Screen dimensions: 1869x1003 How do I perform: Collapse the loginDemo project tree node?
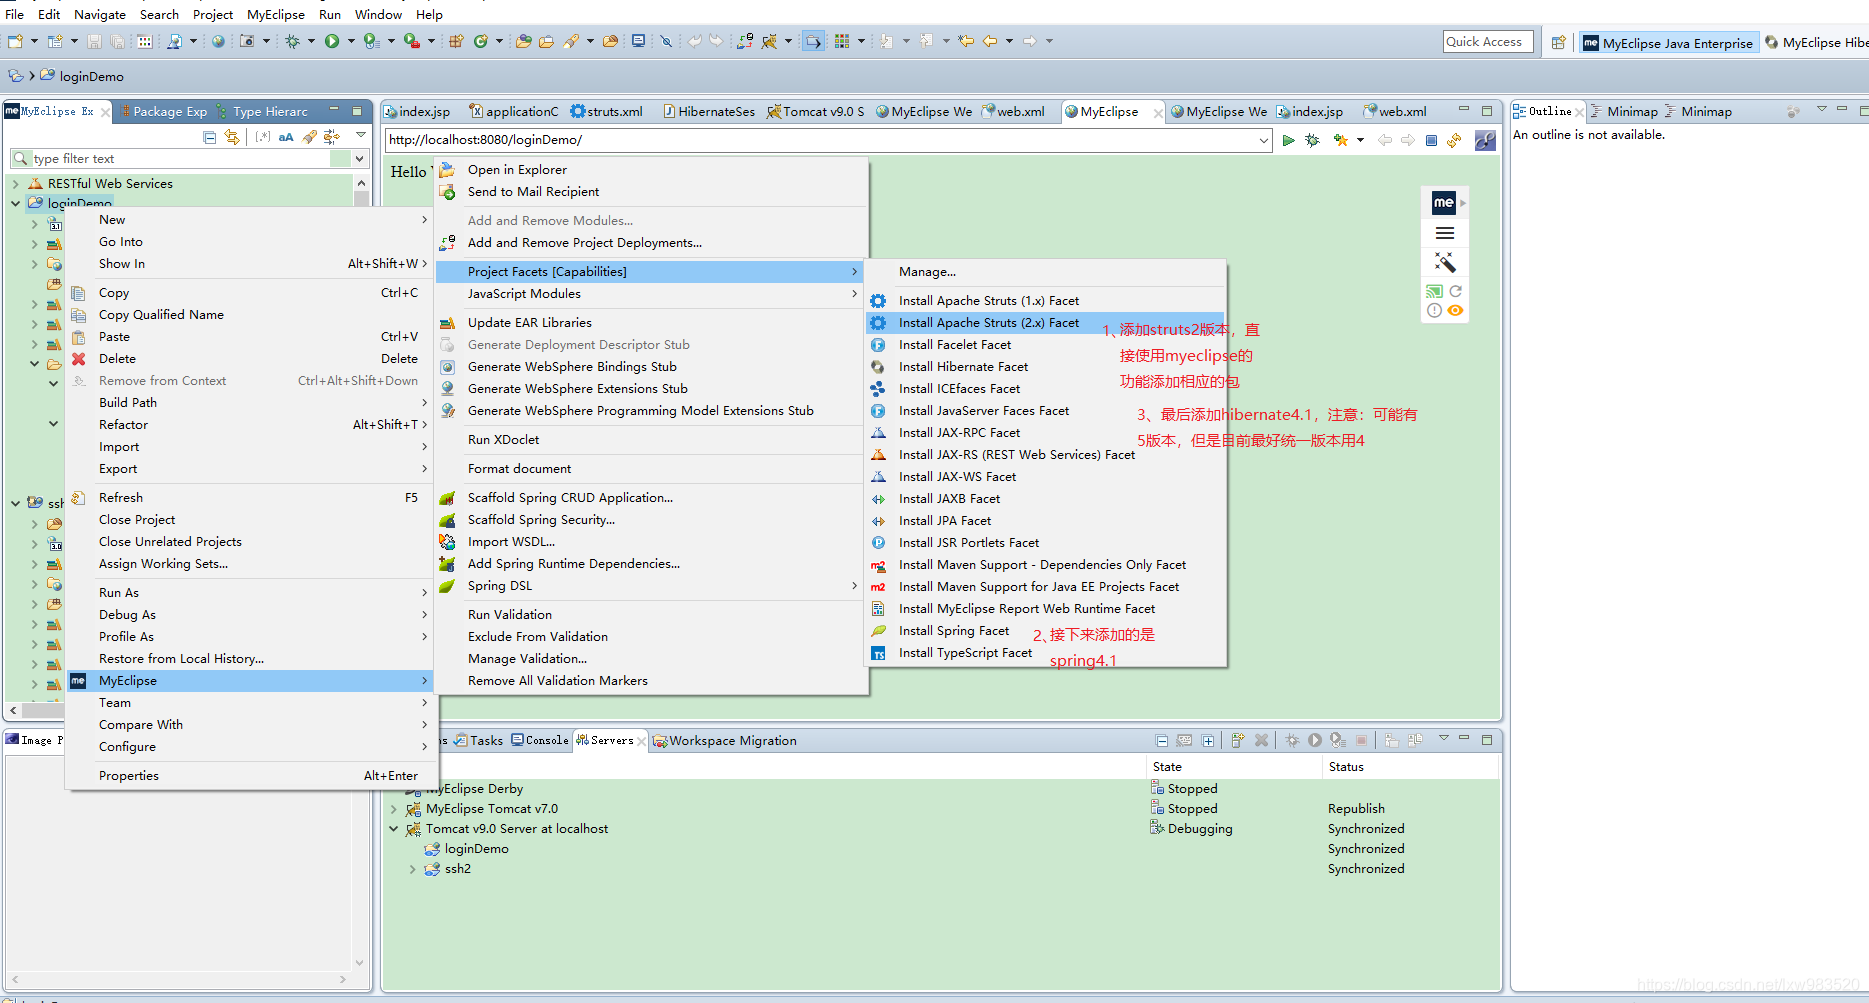pos(15,203)
